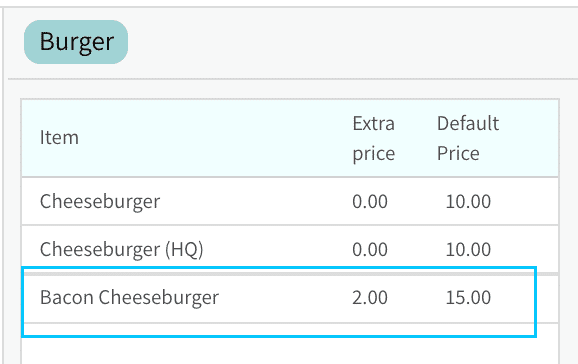Click the empty cell space after Bacon Cheeseburger name
Screen dimensions: 578x364
click(284, 297)
